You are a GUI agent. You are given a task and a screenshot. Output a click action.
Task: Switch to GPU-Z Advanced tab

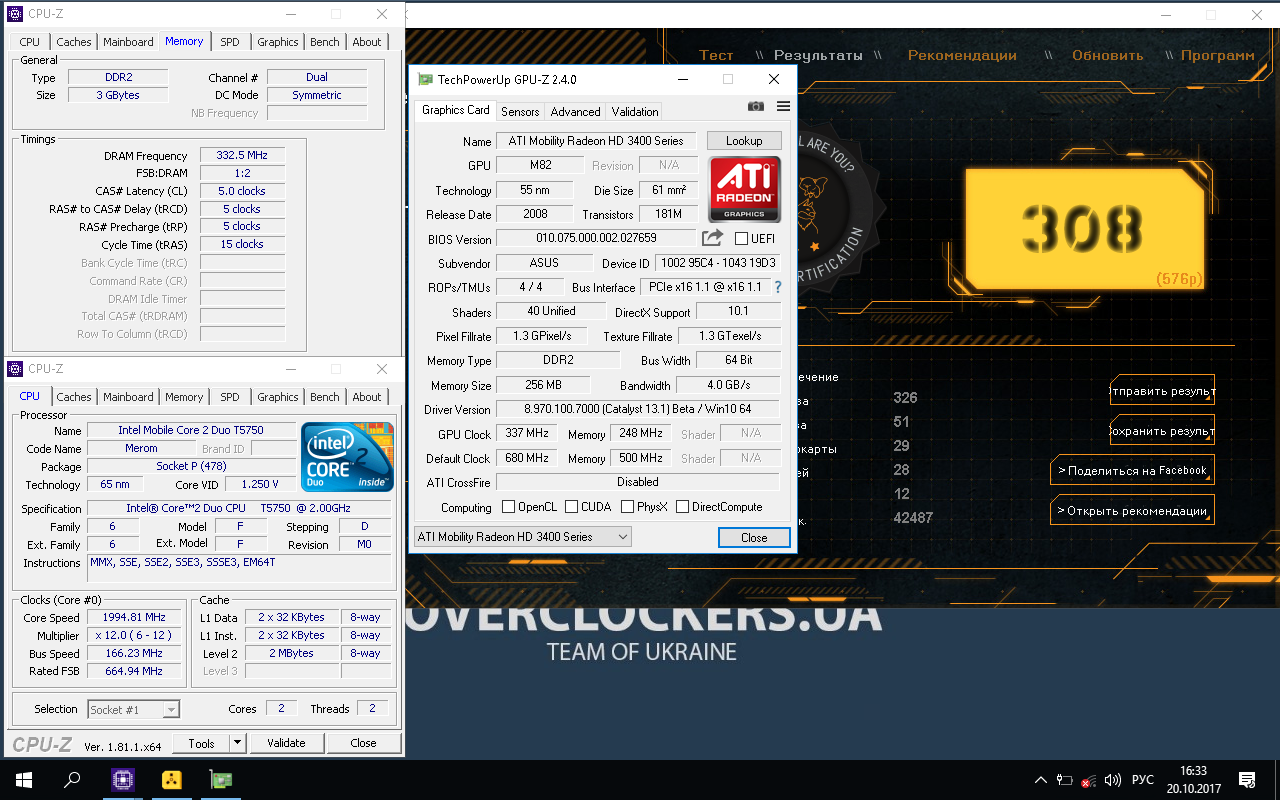[576, 112]
